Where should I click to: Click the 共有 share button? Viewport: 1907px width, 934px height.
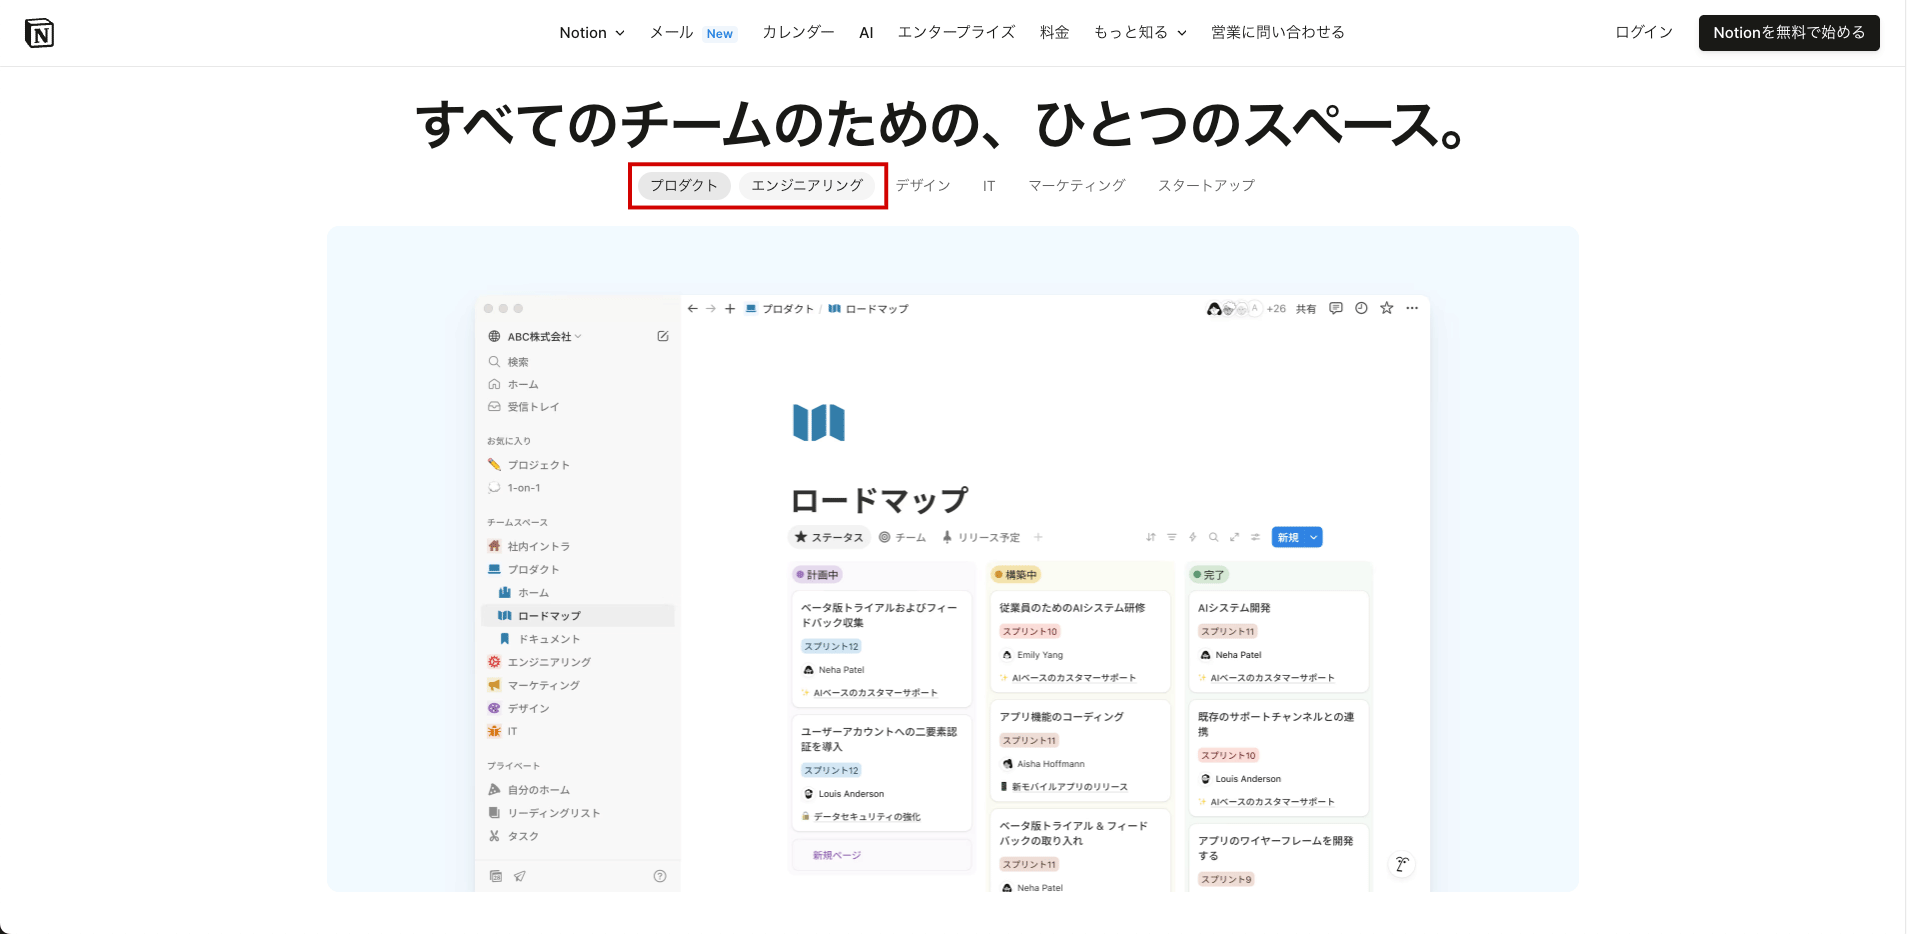coord(1306,309)
